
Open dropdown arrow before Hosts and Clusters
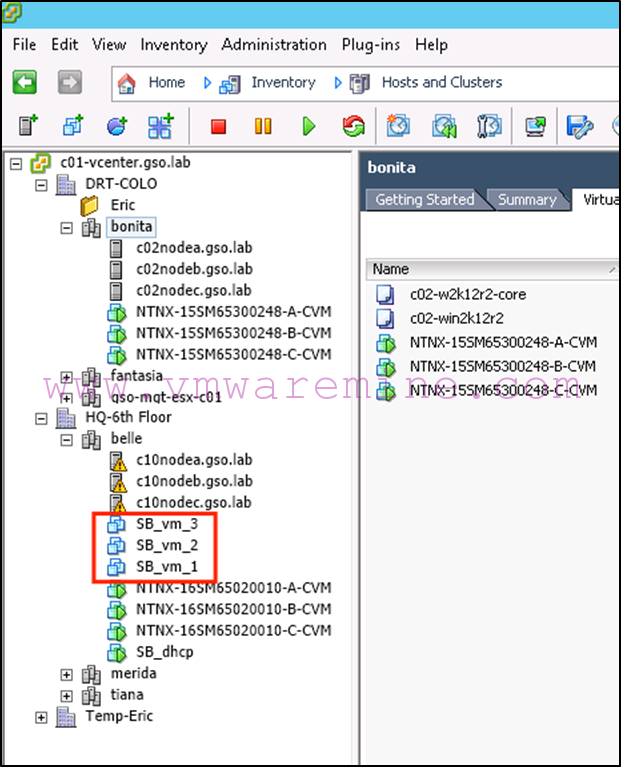(338, 83)
